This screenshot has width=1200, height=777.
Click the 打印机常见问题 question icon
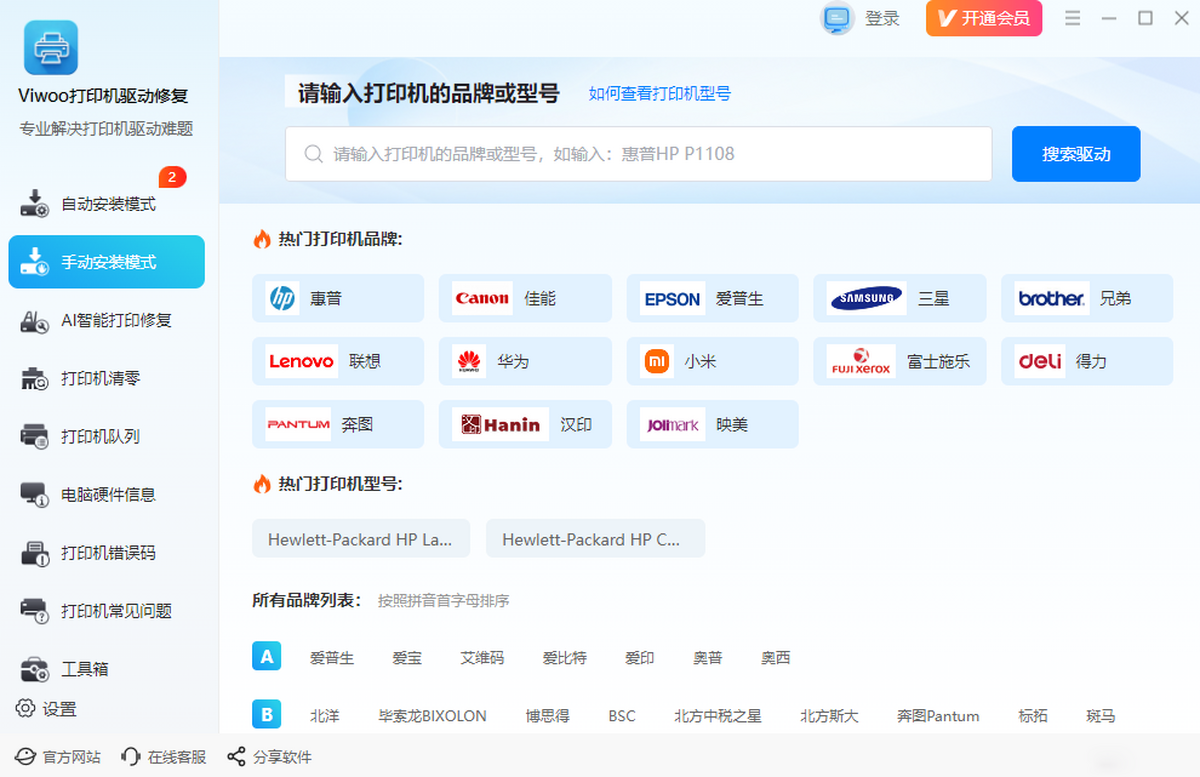coord(35,611)
